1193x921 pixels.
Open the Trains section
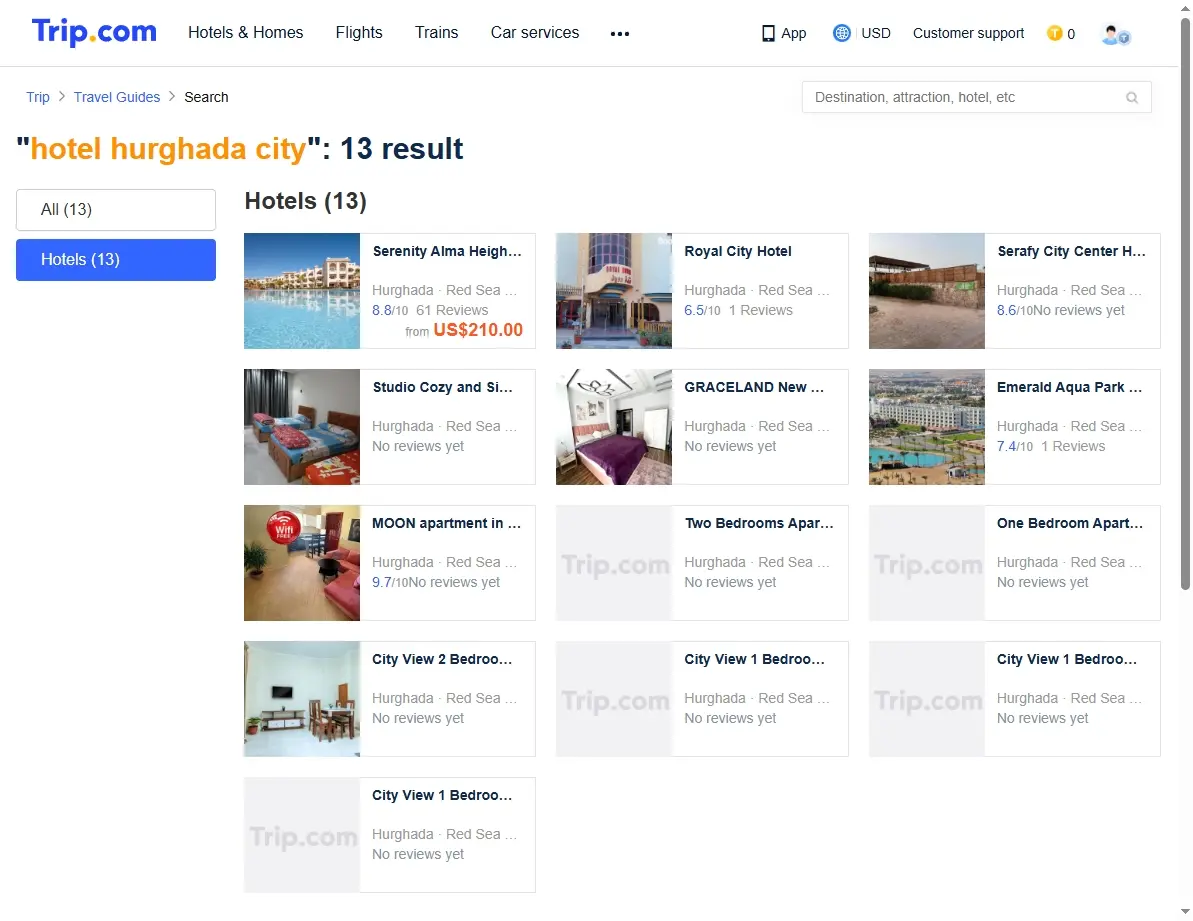(437, 33)
